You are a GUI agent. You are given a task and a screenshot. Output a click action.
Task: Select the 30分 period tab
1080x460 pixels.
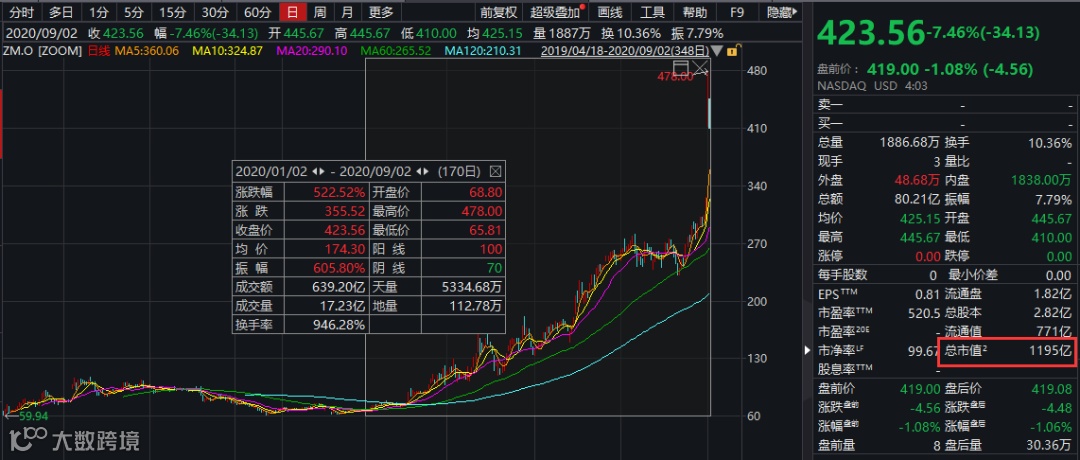point(214,12)
